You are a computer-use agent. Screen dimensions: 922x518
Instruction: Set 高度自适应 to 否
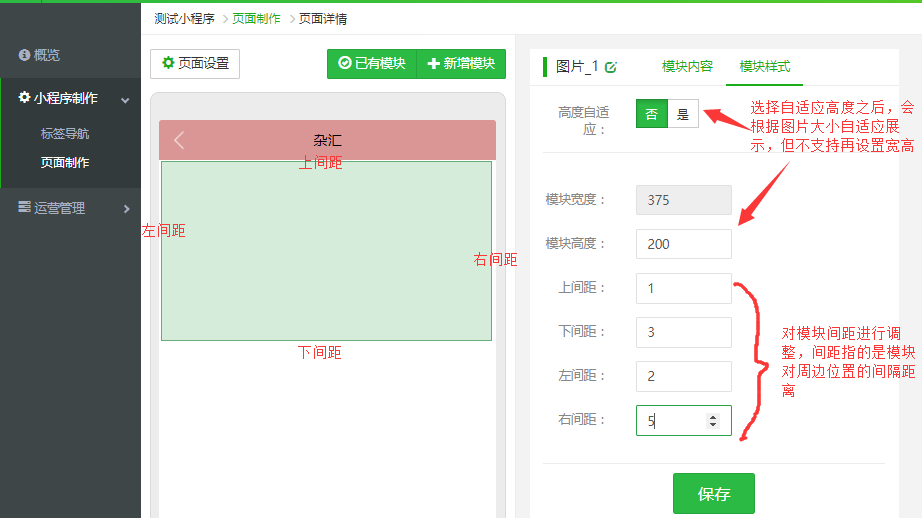click(x=651, y=114)
